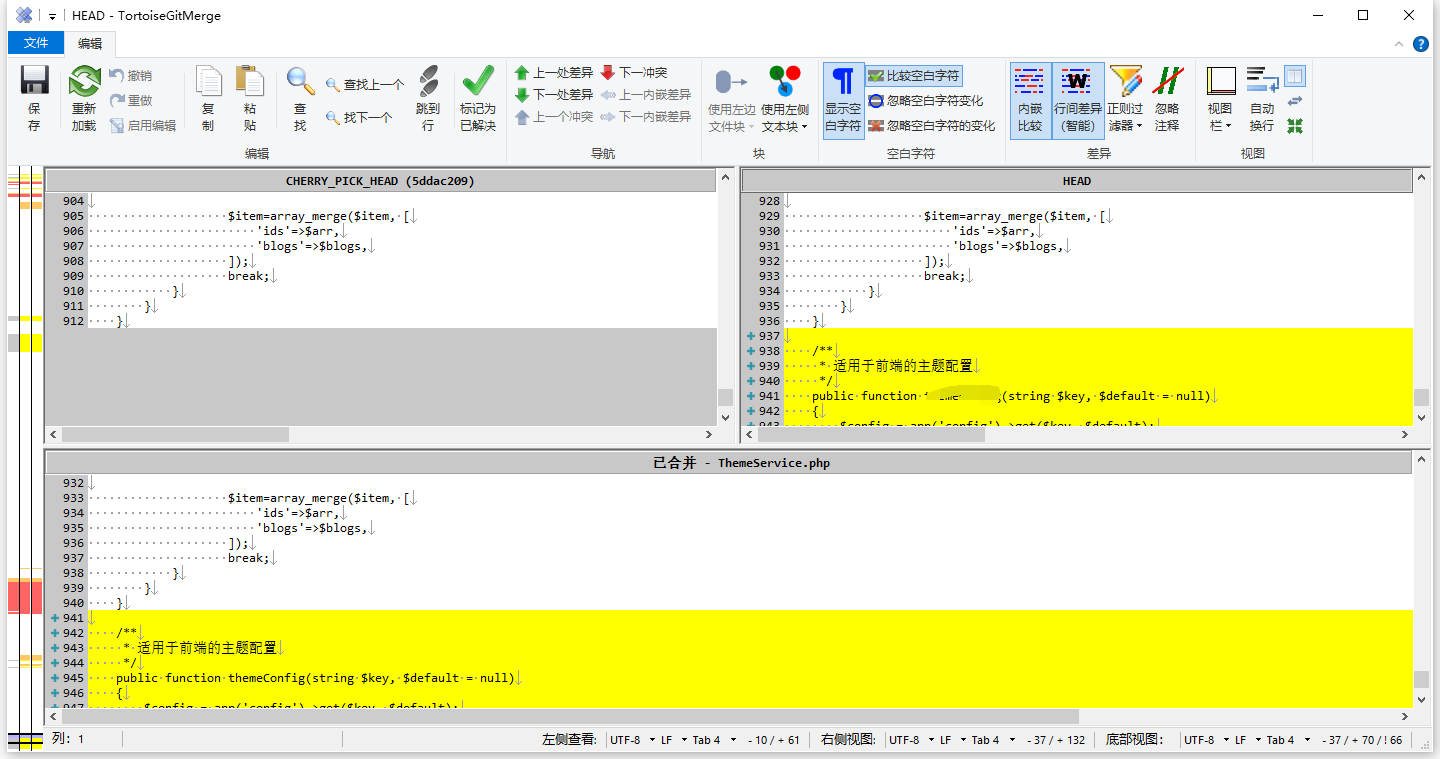Click the 重新加载 (Reload) icon
Image resolution: width=1440 pixels, height=759 pixels.
84,98
